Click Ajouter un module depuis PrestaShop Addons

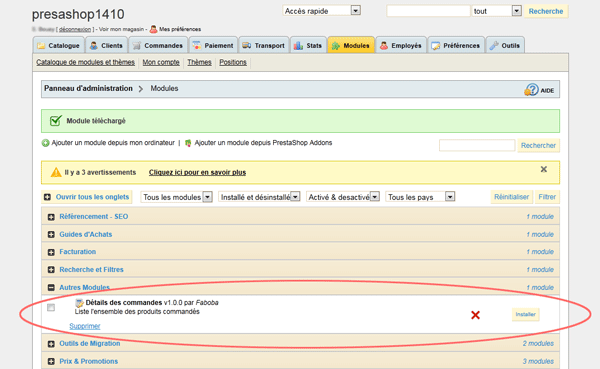(x=263, y=143)
